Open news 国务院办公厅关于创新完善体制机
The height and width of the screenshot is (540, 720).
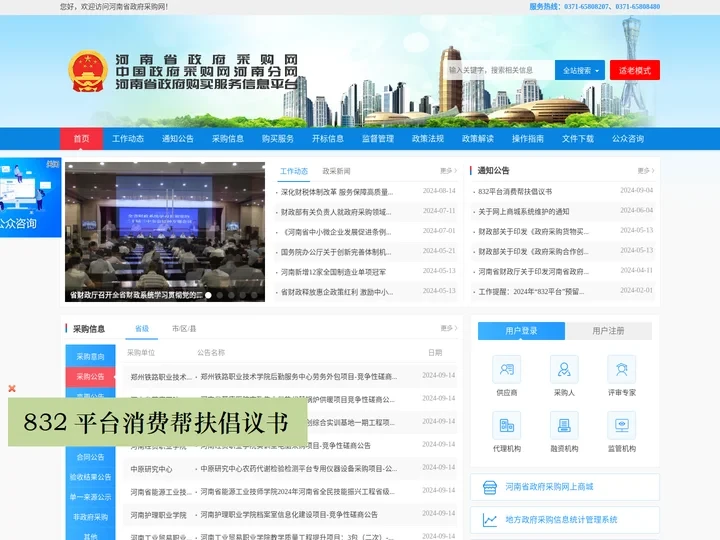point(336,252)
